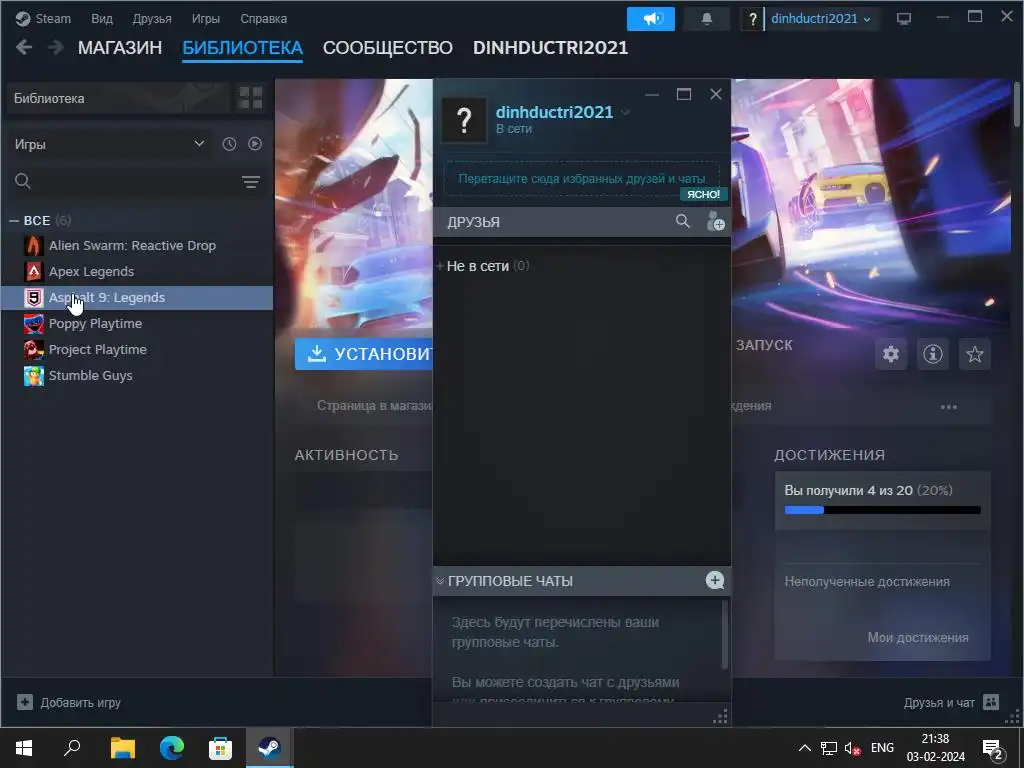Sort by recent activity clock icon
This screenshot has width=1024, height=768.
[229, 144]
